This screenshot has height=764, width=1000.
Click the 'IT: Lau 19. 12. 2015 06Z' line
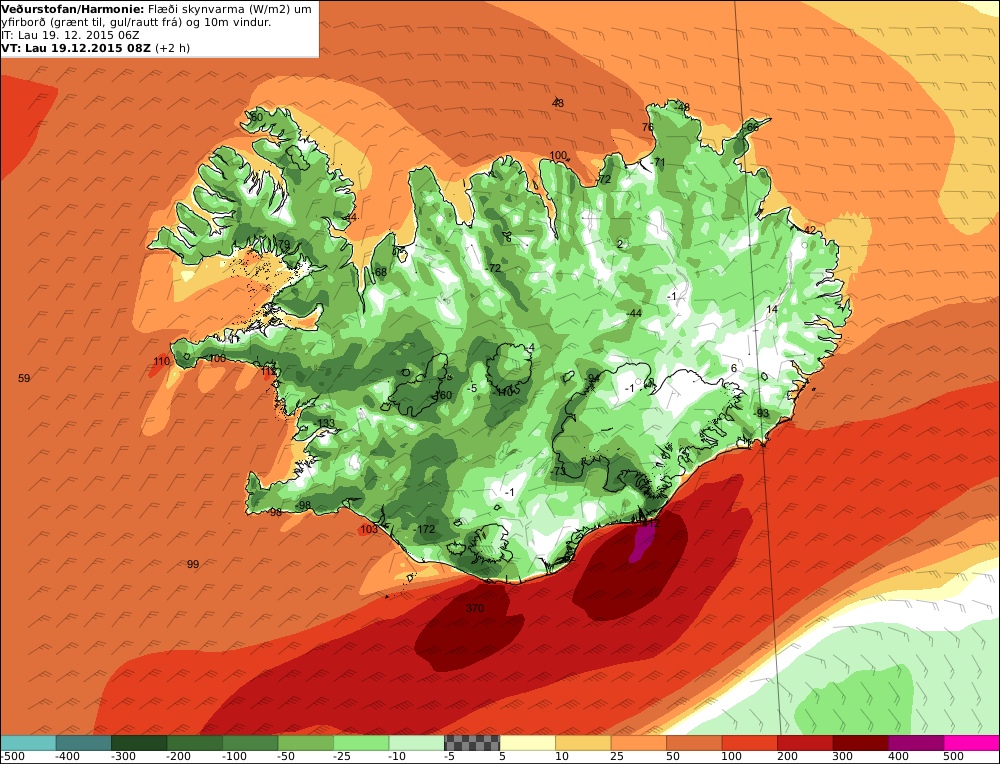tap(71, 35)
